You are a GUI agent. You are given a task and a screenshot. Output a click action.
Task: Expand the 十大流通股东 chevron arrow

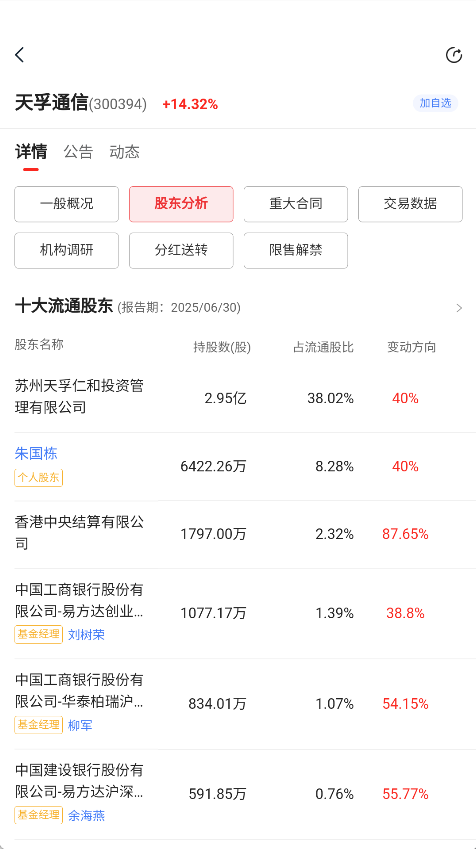click(459, 308)
